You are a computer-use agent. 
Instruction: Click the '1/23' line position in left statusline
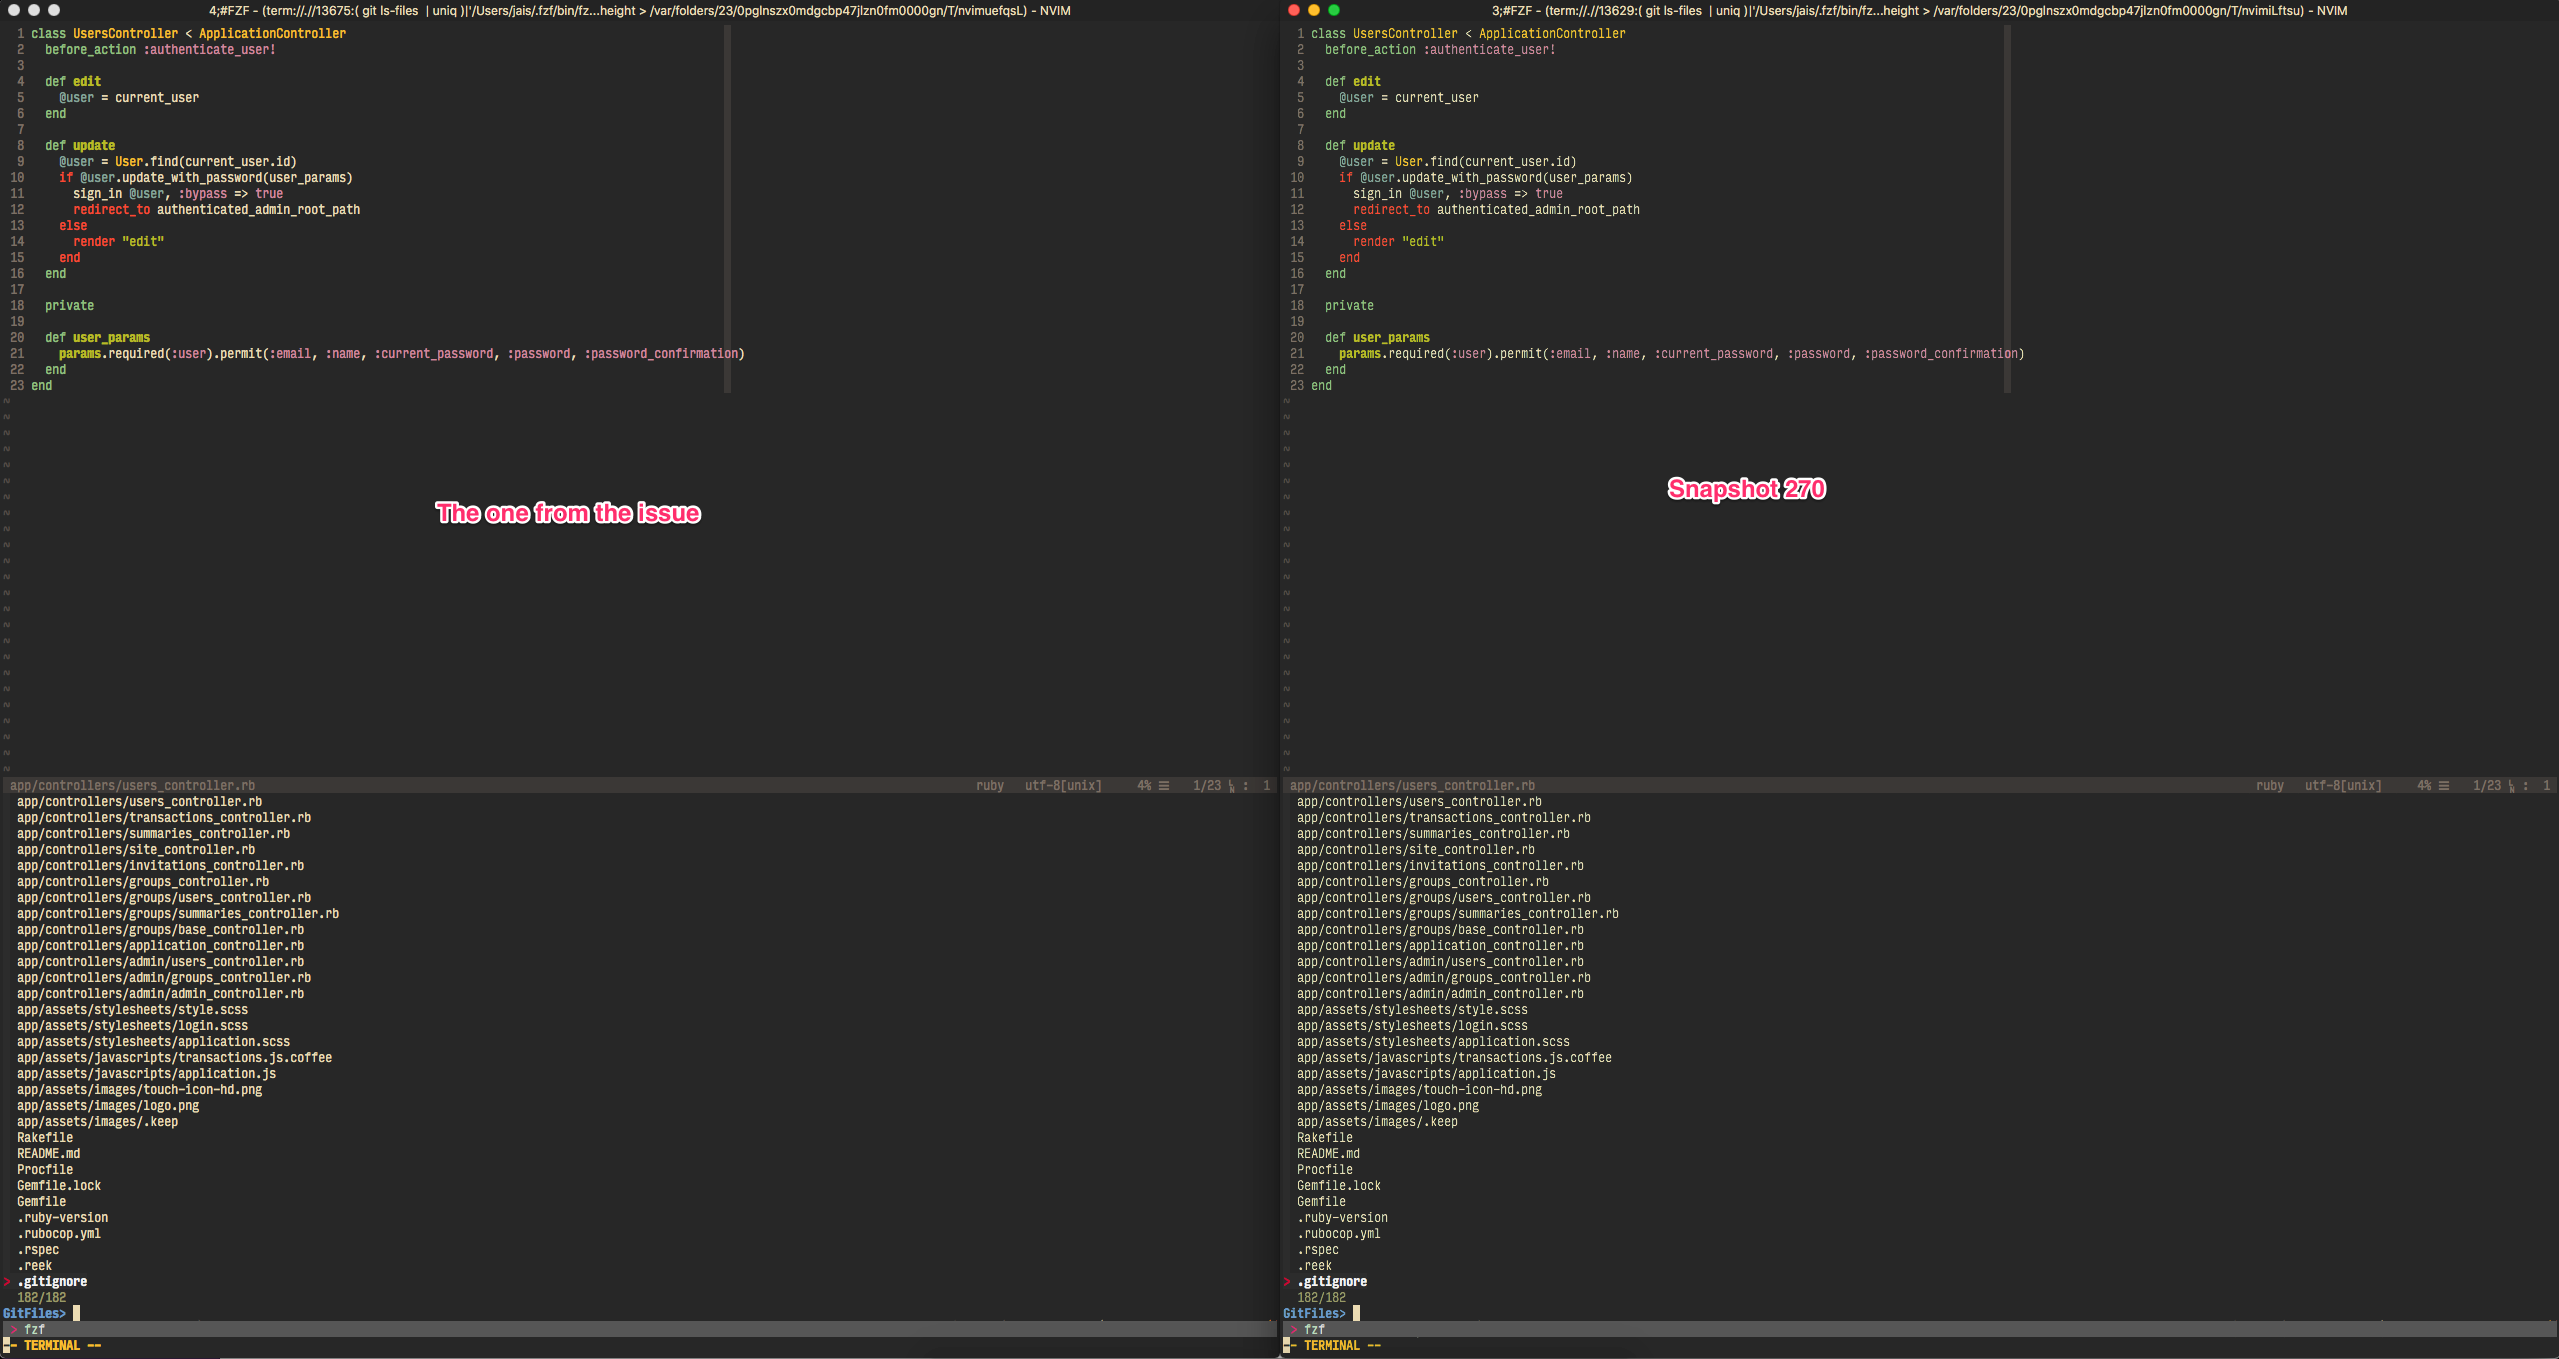tap(1207, 785)
